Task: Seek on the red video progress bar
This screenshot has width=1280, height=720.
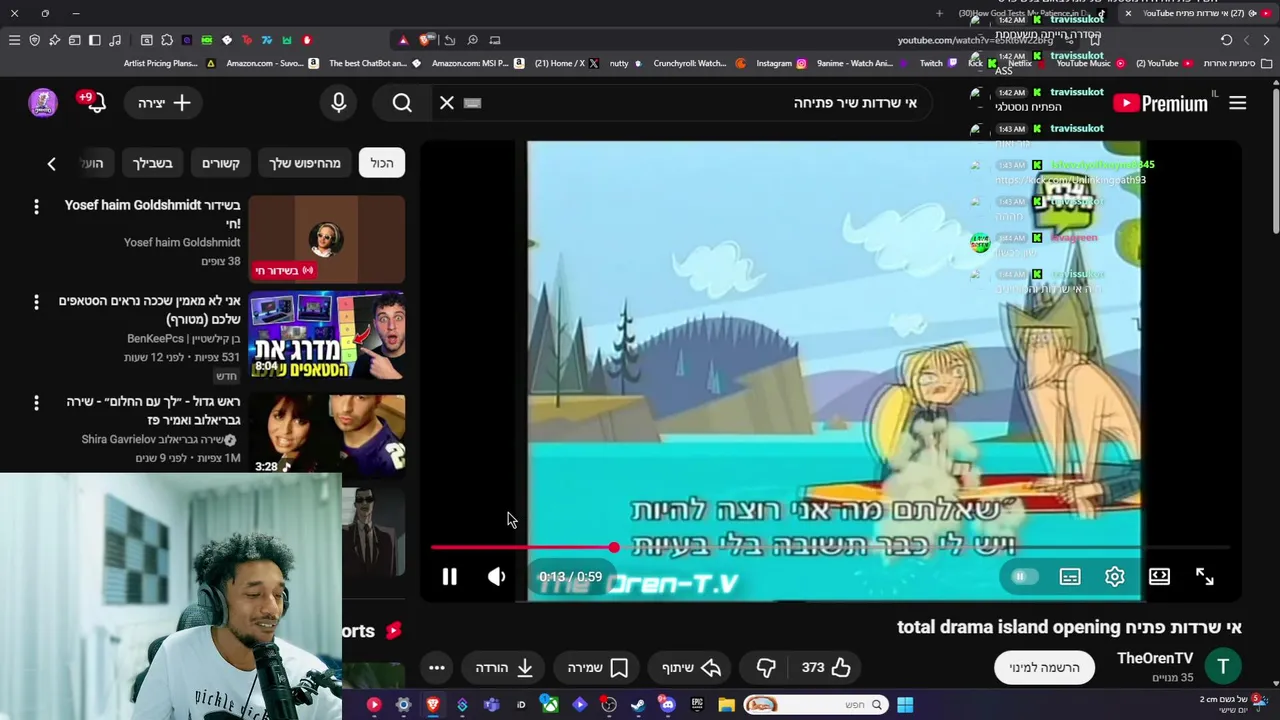Action: point(830,548)
